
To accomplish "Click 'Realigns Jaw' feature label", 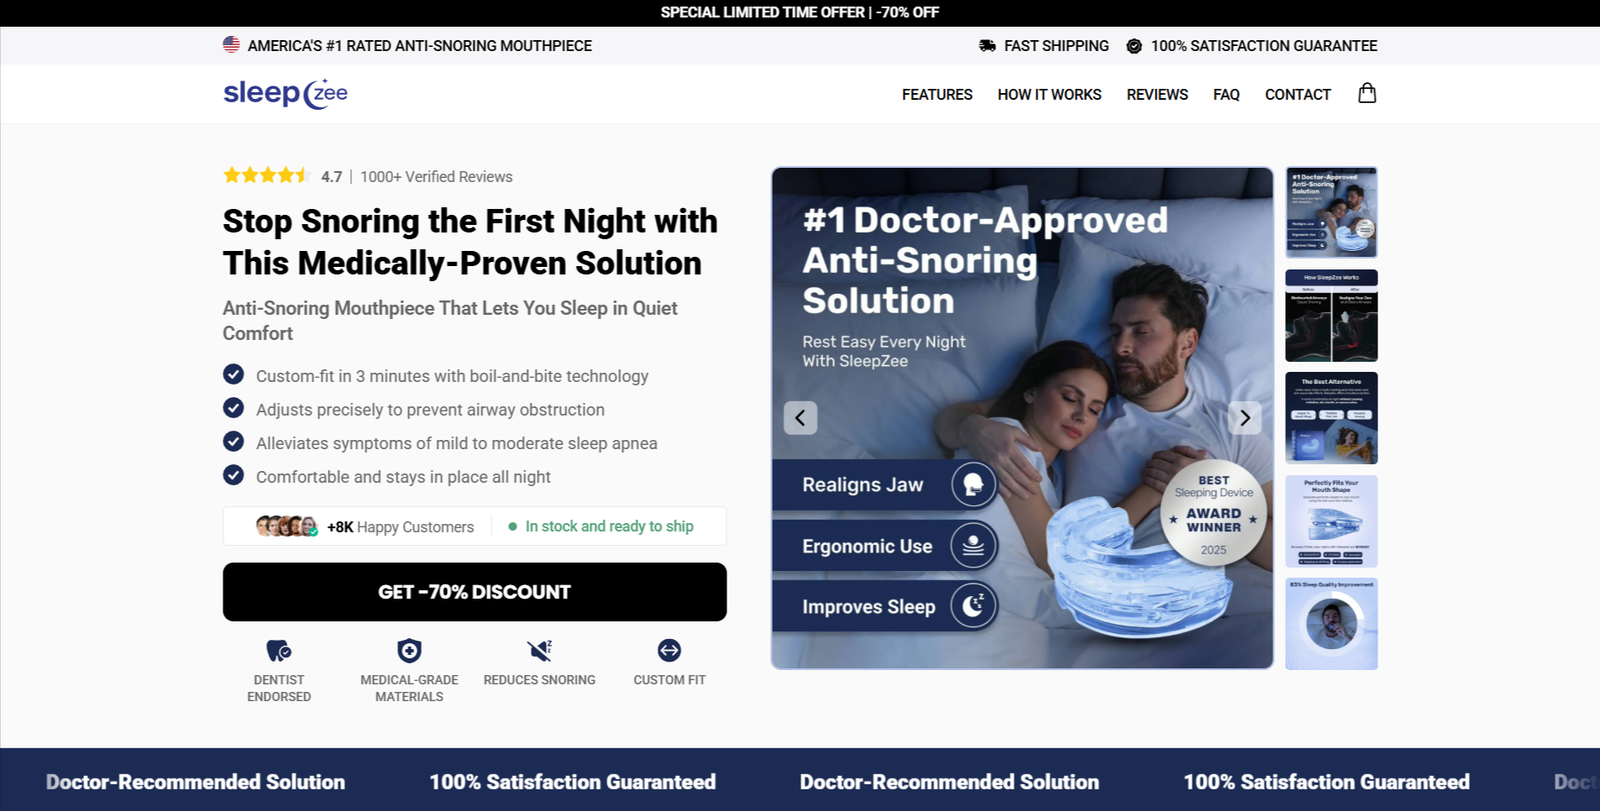I will [863, 485].
